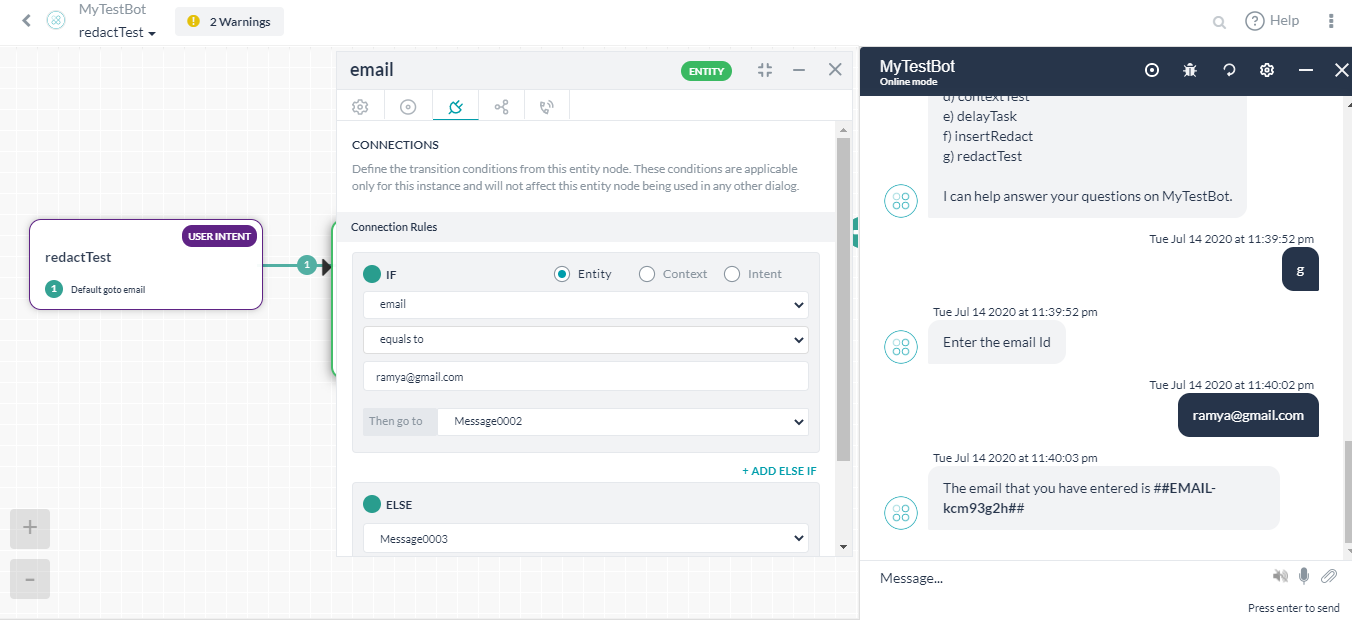Image resolution: width=1352 pixels, height=620 pixels.
Task: Switch to the component properties gear tab
Action: tap(360, 107)
